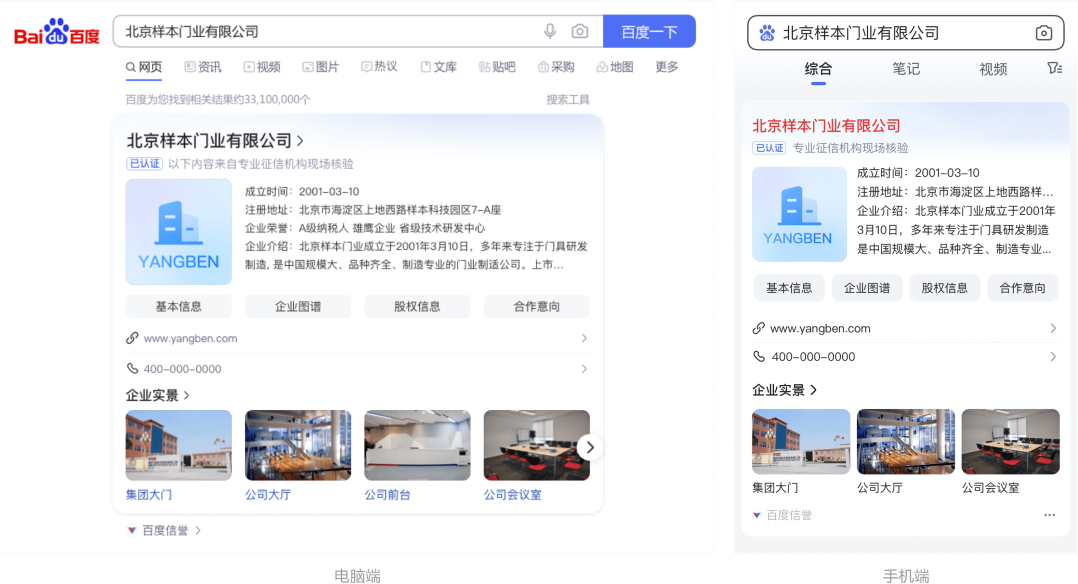The height and width of the screenshot is (584, 1078).
Task: Click 企业图谱 button on desktop card
Action: coord(298,306)
